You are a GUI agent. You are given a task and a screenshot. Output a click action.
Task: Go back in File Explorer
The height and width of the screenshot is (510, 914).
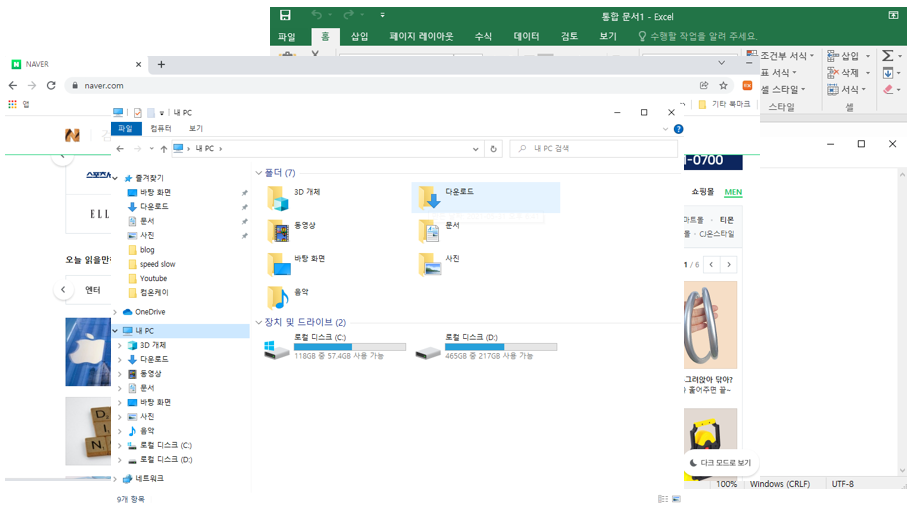[x=120, y=149]
